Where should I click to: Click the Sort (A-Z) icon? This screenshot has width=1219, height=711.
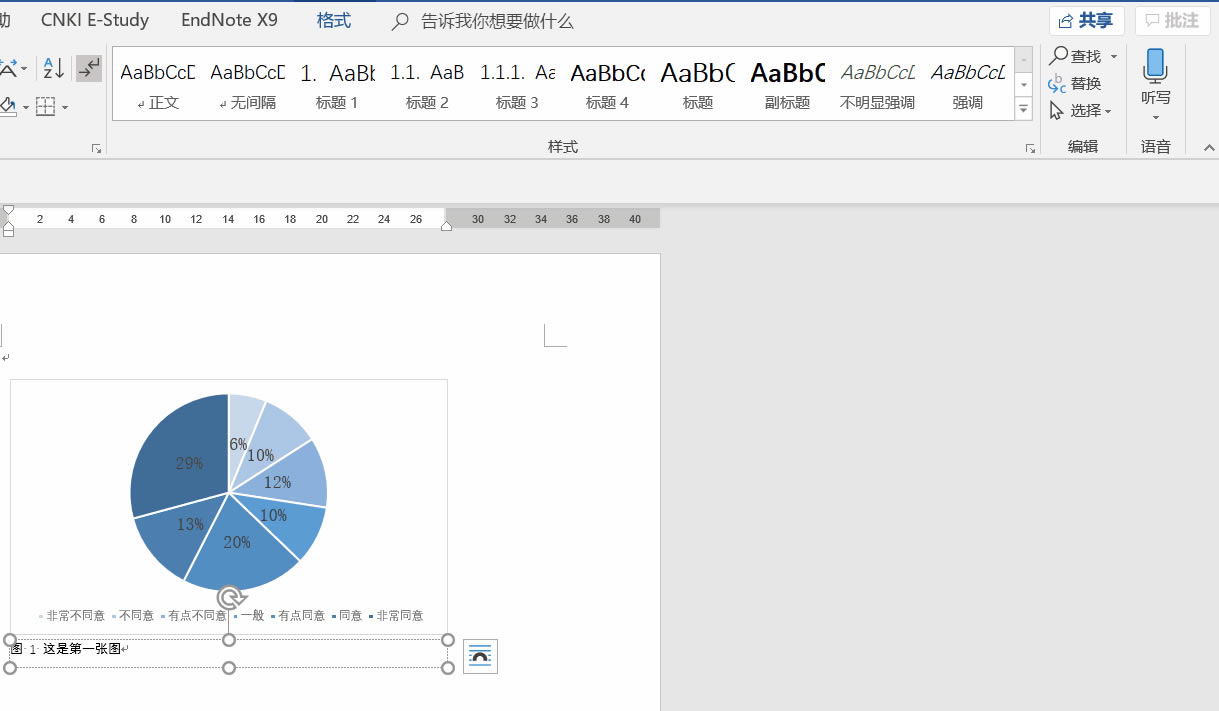pos(53,68)
